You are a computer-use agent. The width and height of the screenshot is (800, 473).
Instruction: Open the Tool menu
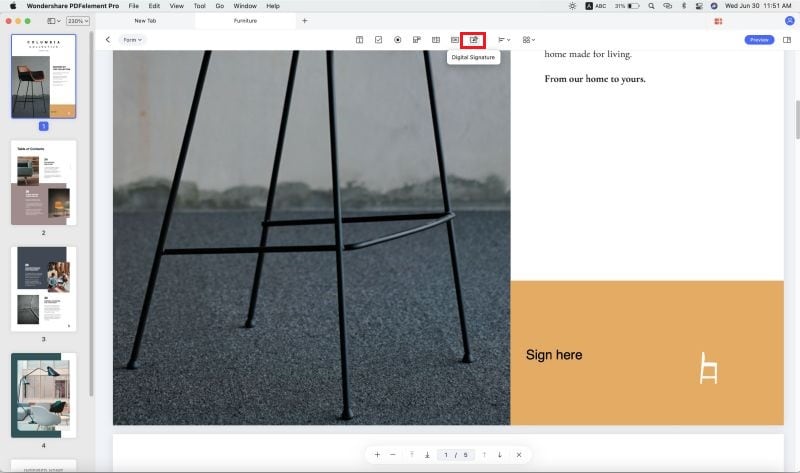199,6
